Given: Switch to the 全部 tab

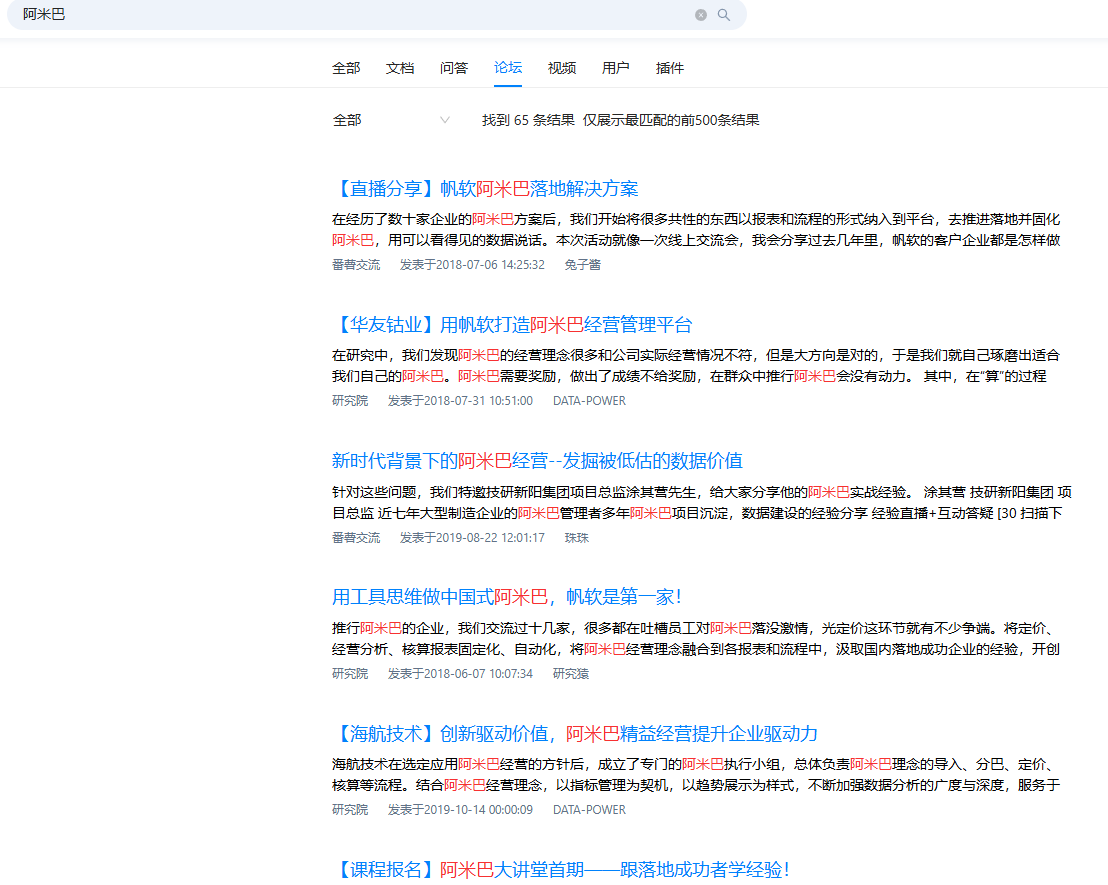Looking at the screenshot, I should [x=346, y=68].
